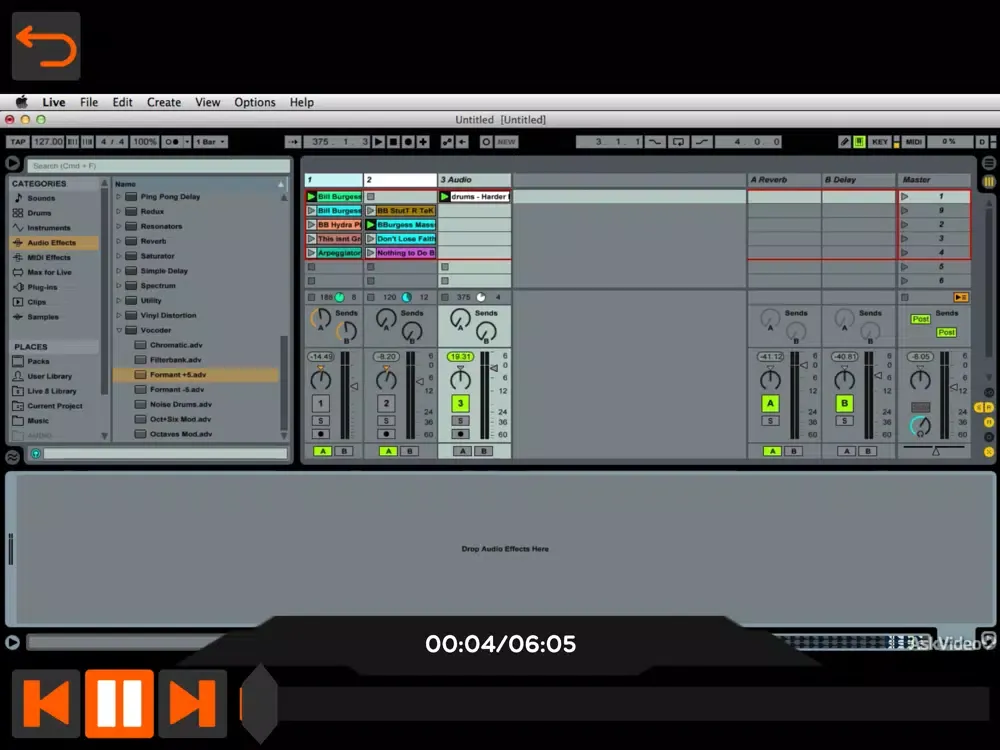Open the View menu

tap(207, 102)
